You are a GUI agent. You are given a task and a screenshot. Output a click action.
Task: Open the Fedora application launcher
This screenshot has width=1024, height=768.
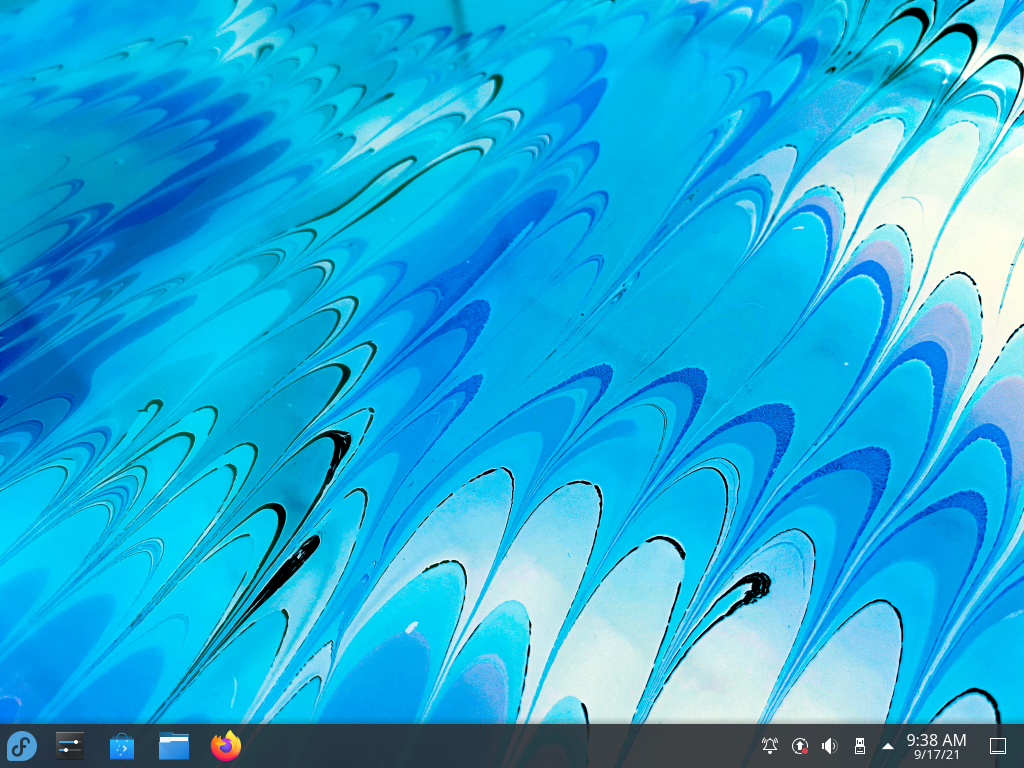click(22, 746)
